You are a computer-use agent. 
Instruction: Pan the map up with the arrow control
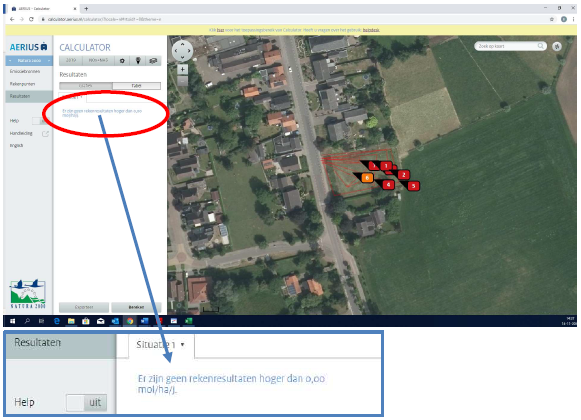point(183,44)
